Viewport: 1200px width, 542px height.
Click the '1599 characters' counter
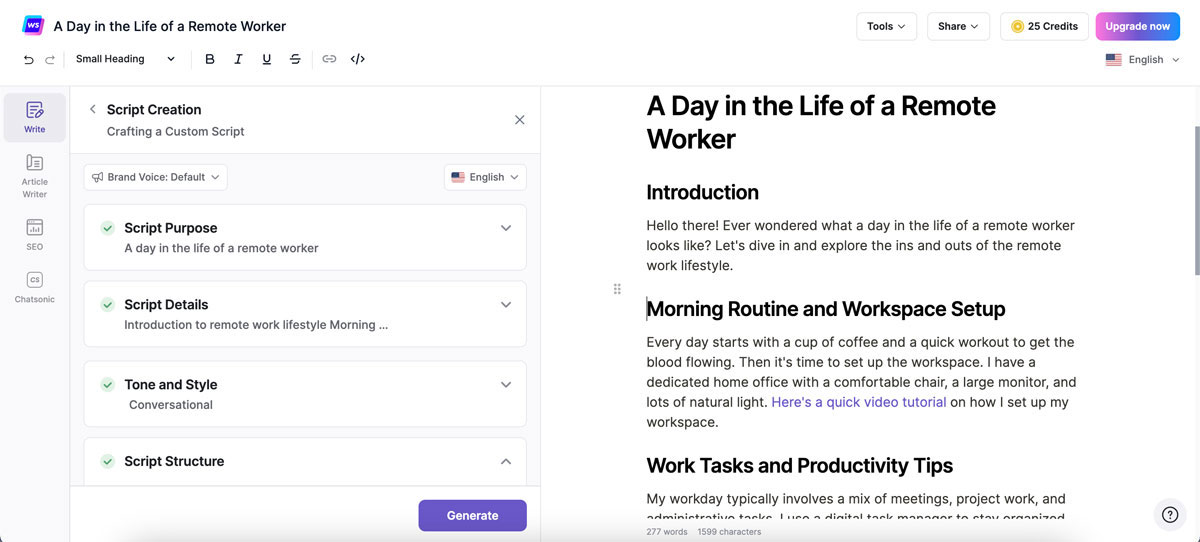(729, 532)
